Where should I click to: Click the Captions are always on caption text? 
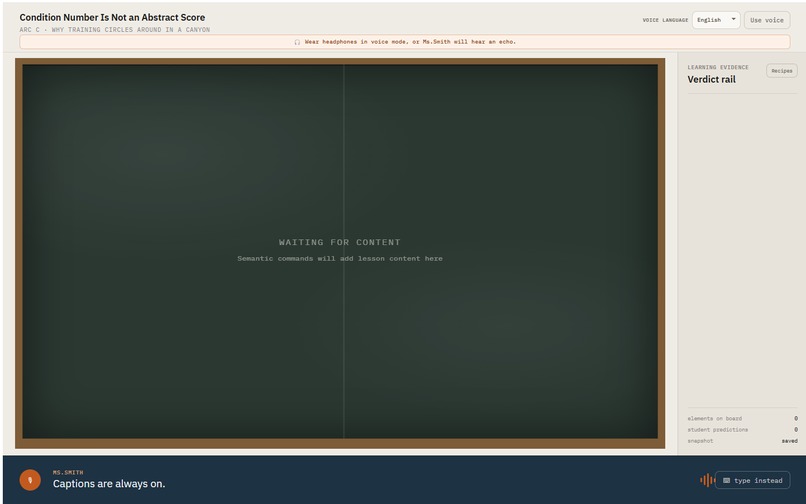109,483
